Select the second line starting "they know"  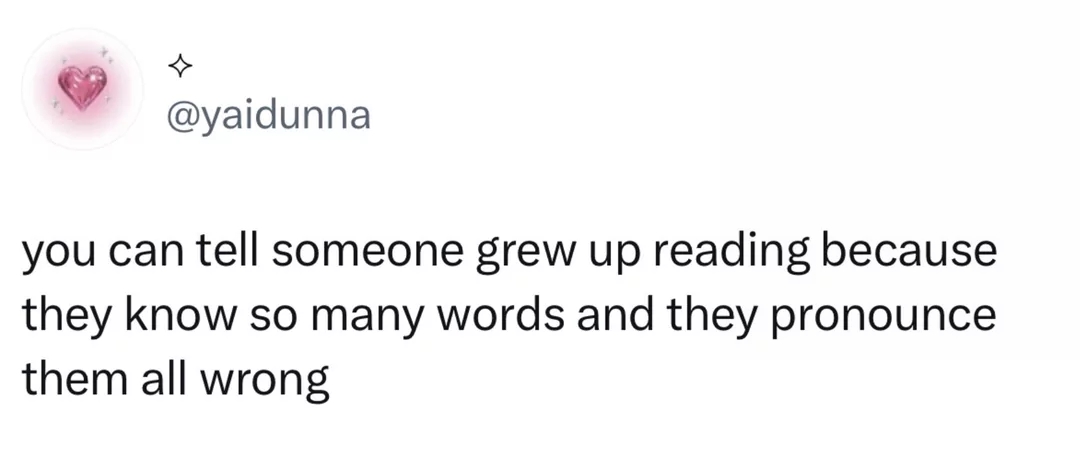509,316
